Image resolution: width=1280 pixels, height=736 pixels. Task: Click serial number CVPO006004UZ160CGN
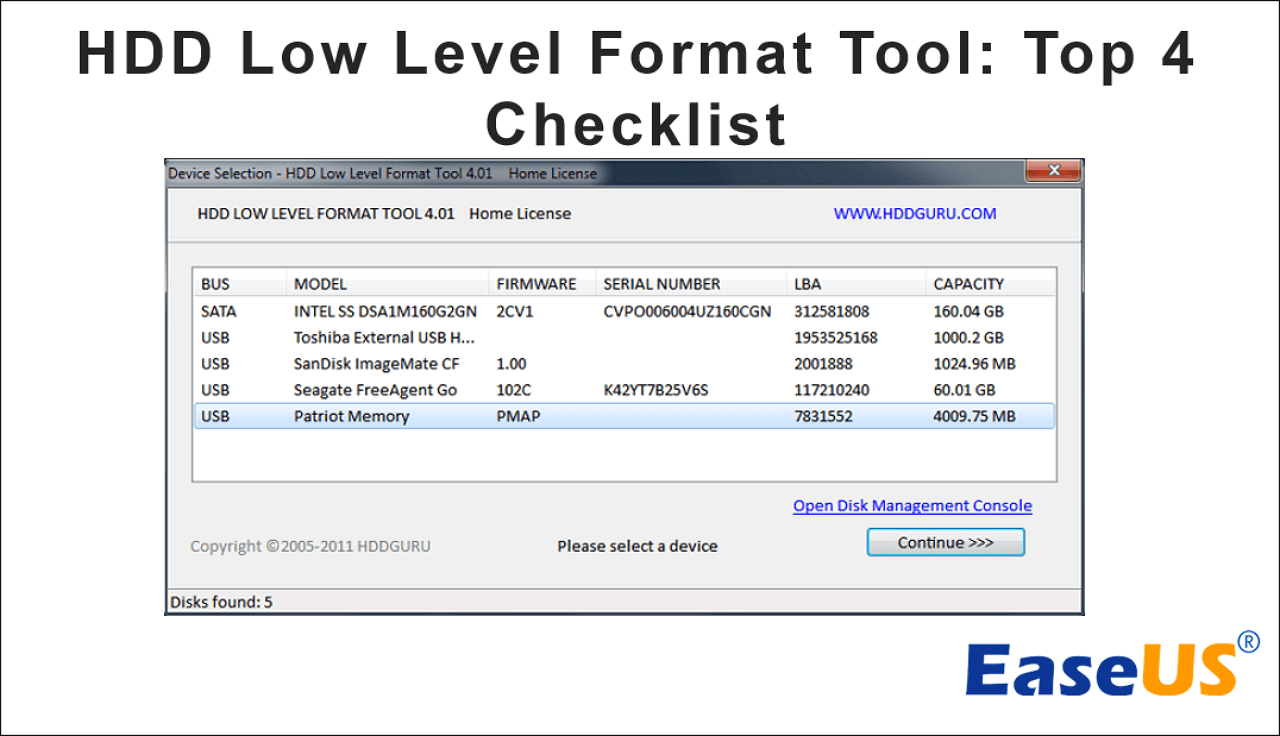[687, 311]
